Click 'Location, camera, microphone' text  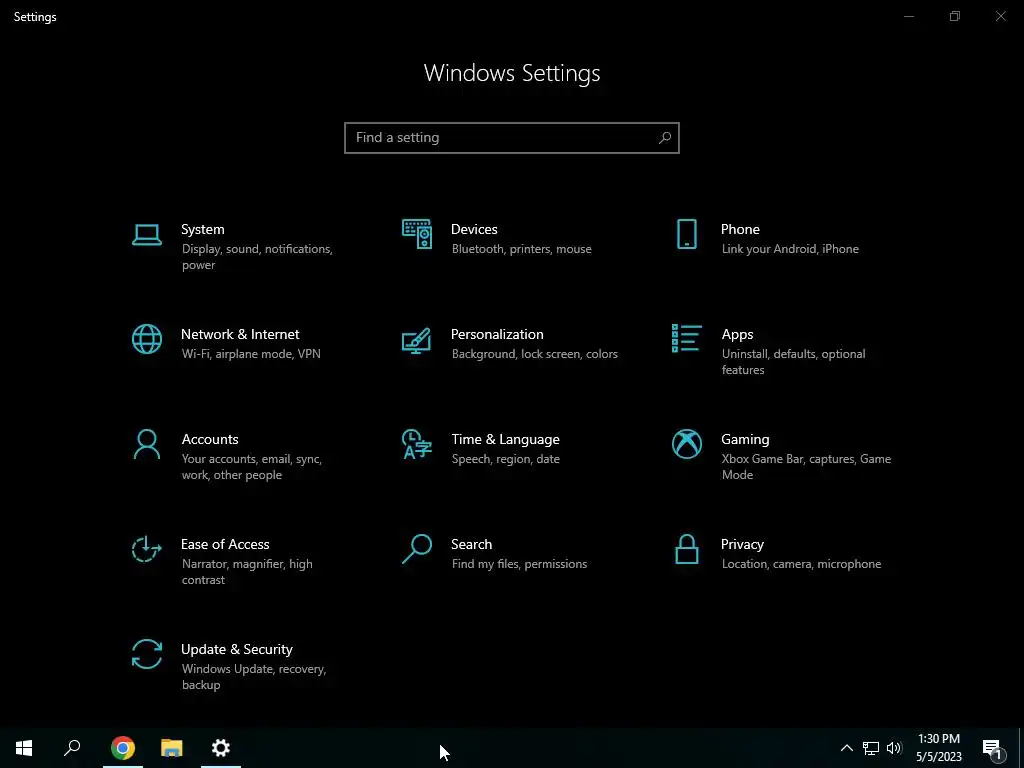pyautogui.click(x=801, y=564)
